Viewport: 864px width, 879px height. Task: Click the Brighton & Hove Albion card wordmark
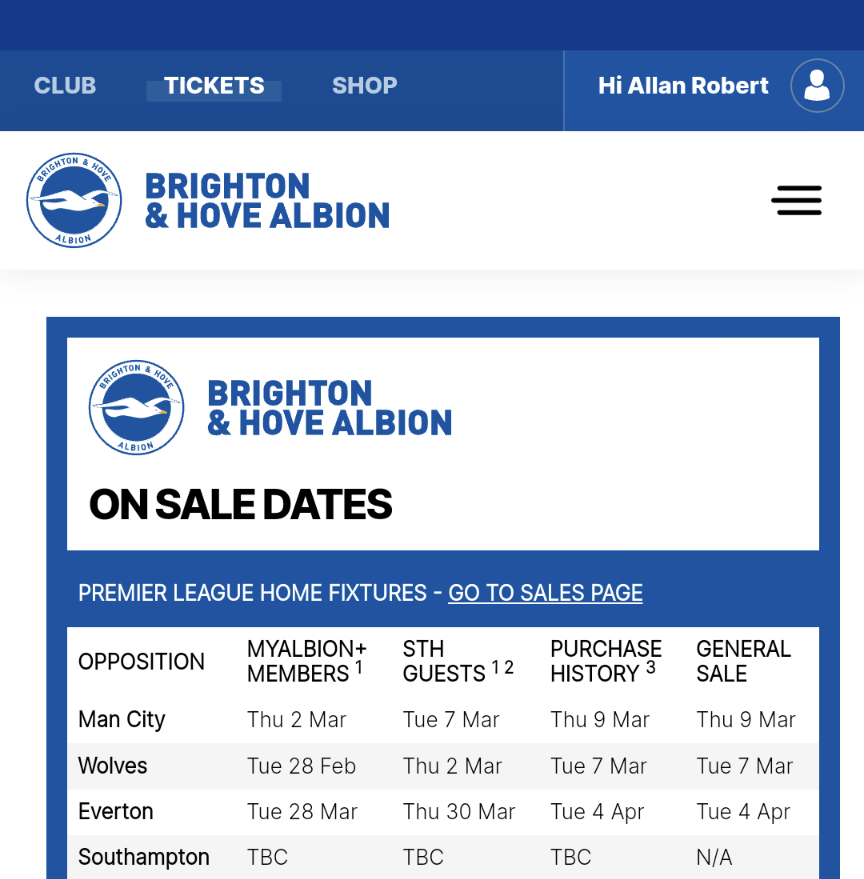pyautogui.click(x=329, y=408)
